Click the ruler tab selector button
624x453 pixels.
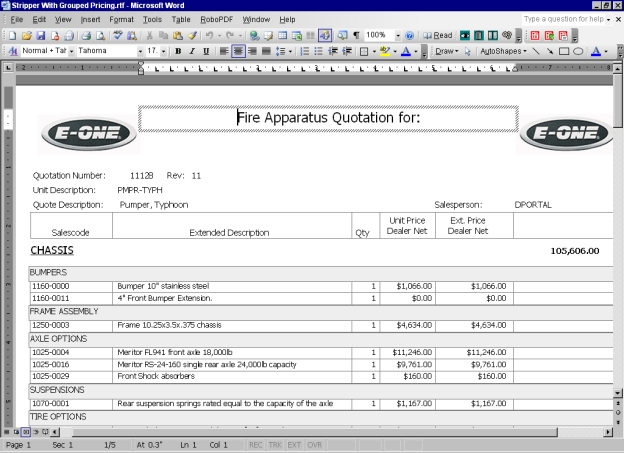coord(8,68)
